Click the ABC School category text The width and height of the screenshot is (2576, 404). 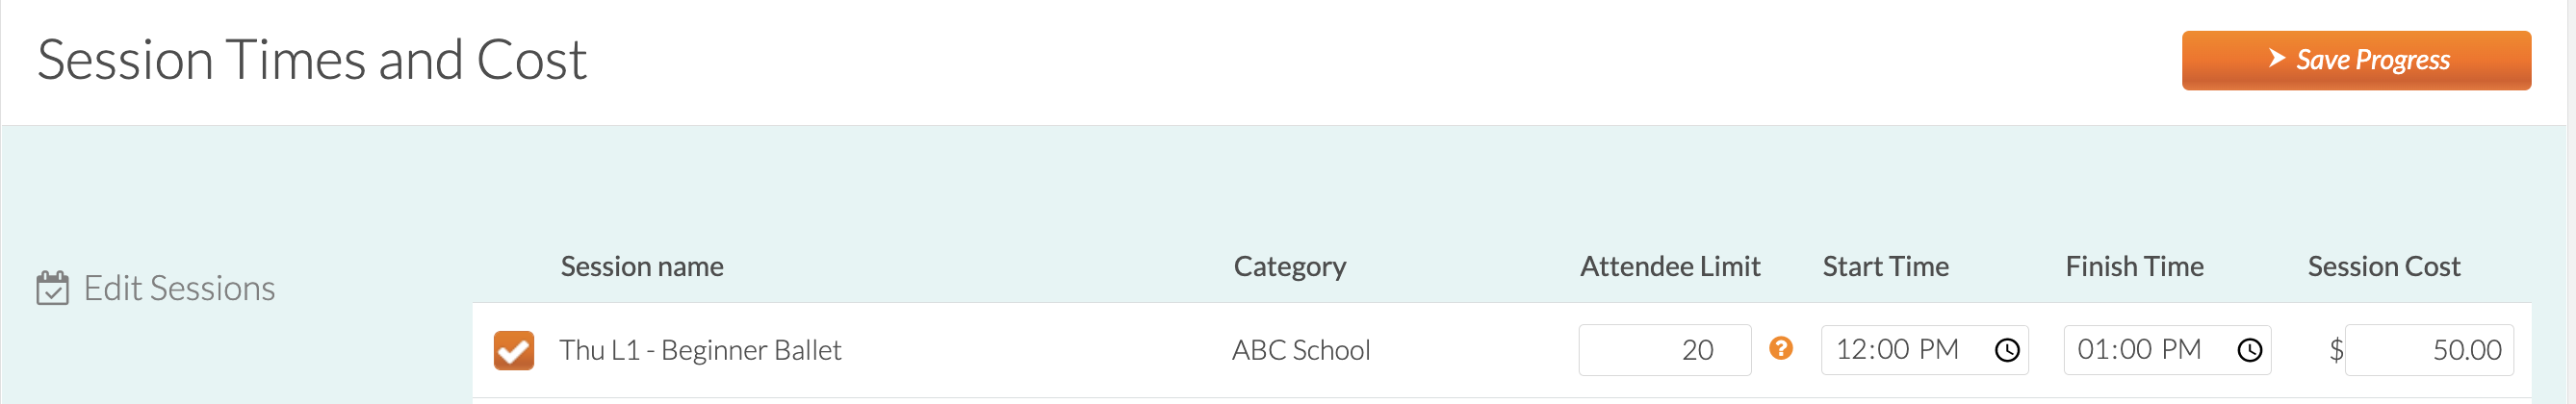coord(1301,350)
